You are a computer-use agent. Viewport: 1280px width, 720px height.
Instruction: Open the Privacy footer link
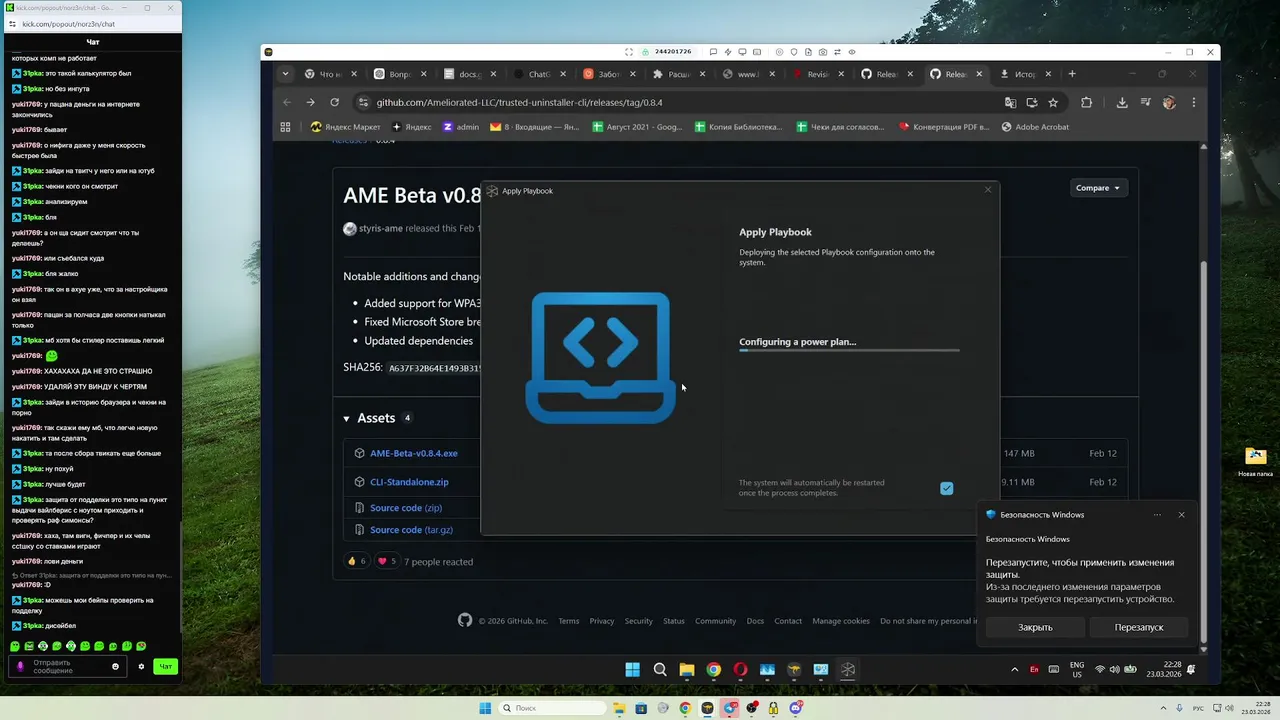tap(602, 621)
